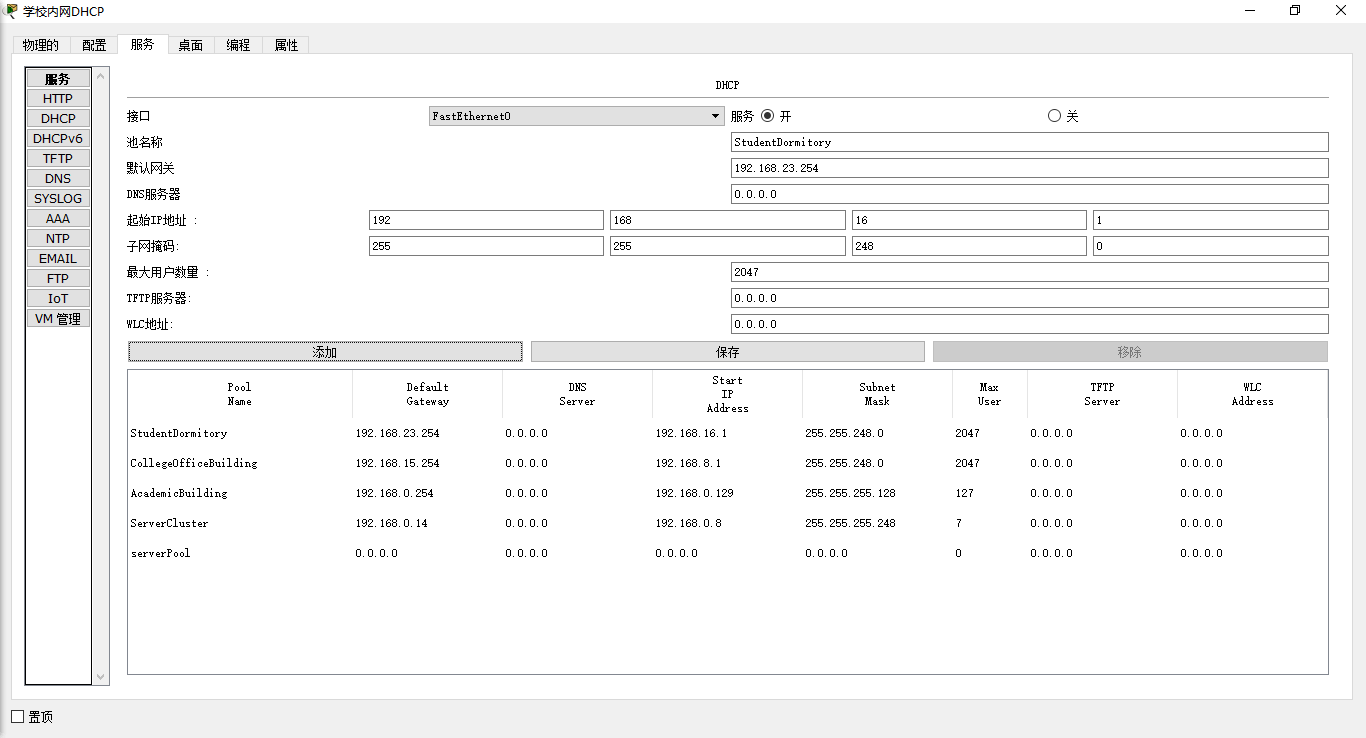Select the CollegeOfficeBuilding pool row
Viewport: 1366px width, 738px height.
point(728,463)
